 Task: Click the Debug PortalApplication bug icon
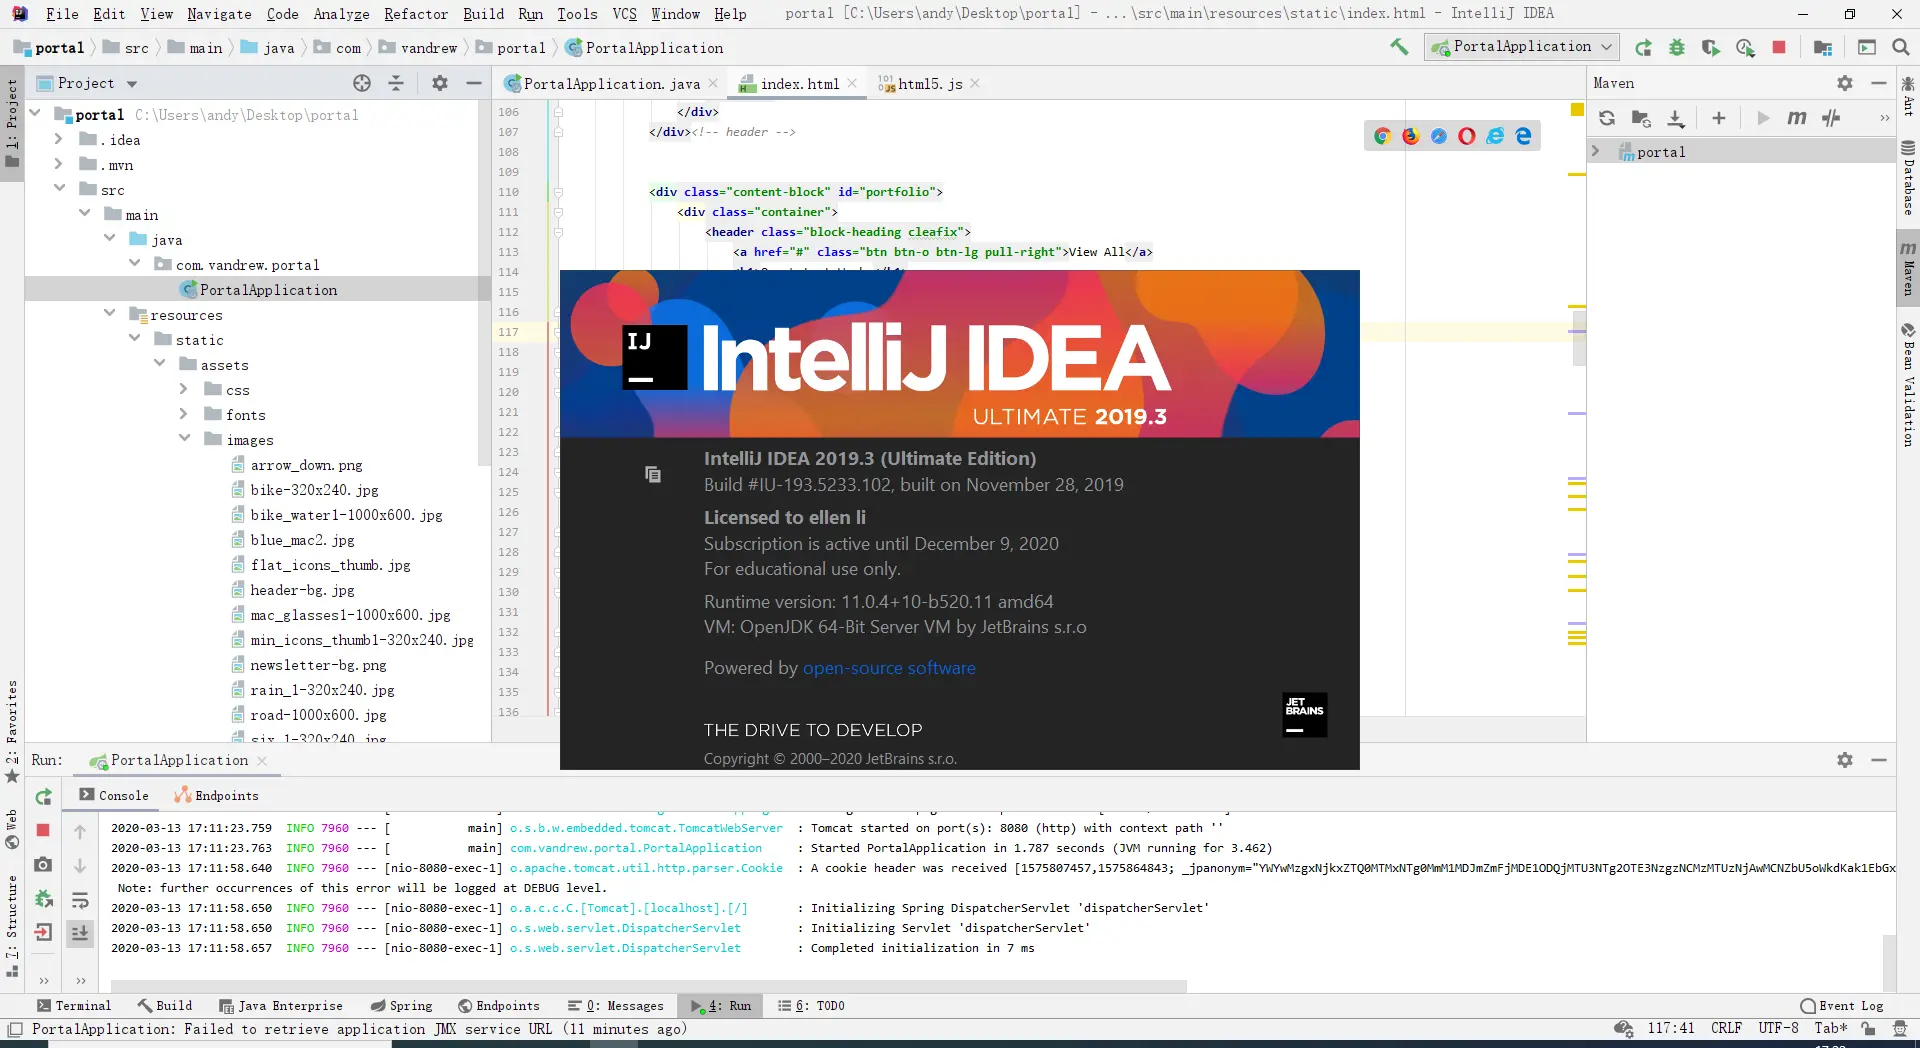pos(1677,47)
